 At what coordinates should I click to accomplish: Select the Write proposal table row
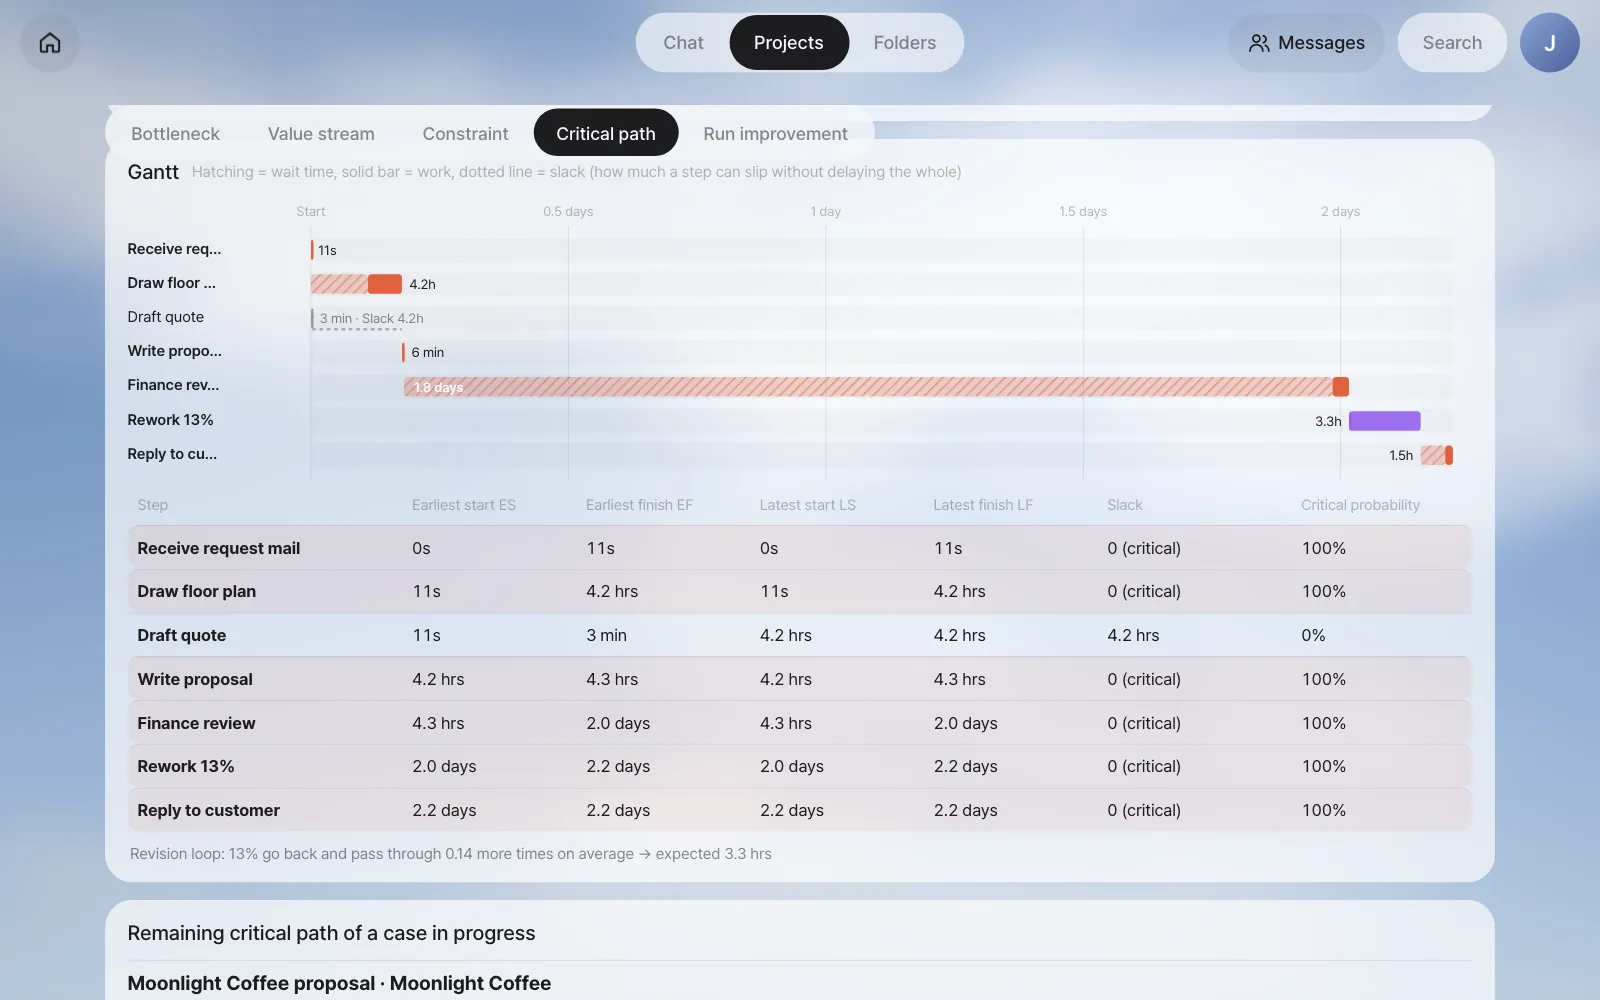[x=799, y=679]
